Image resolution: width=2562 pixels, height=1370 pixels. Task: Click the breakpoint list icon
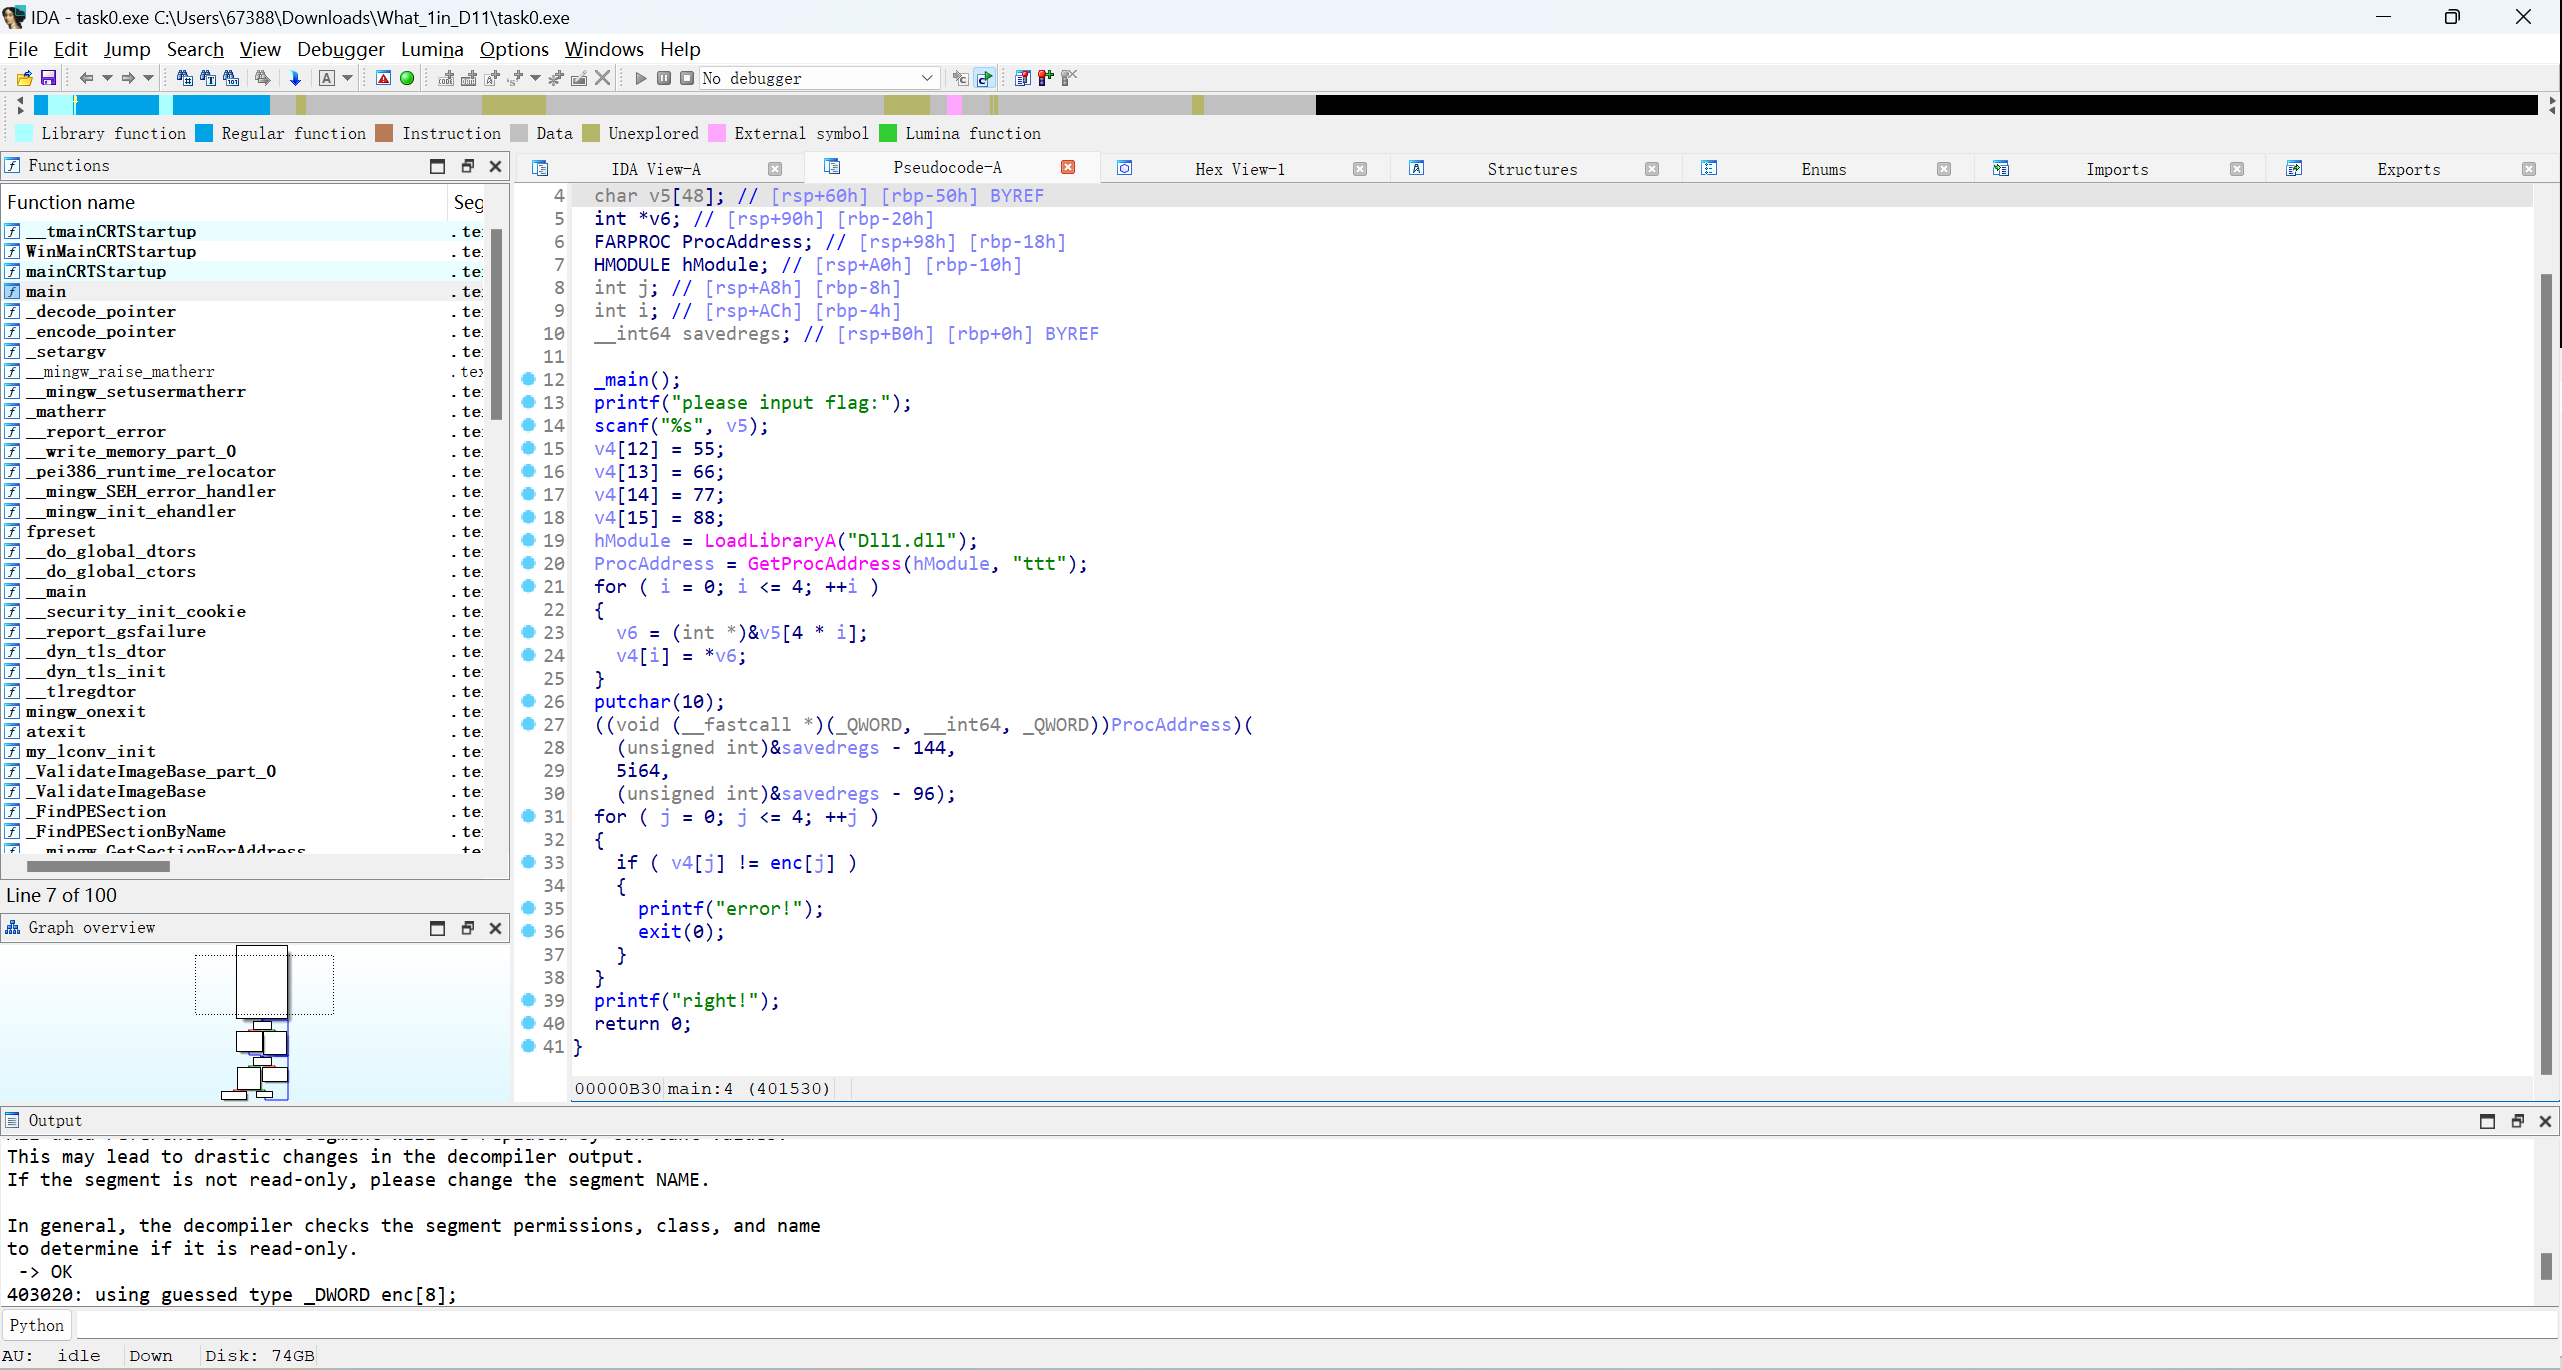(x=1022, y=78)
